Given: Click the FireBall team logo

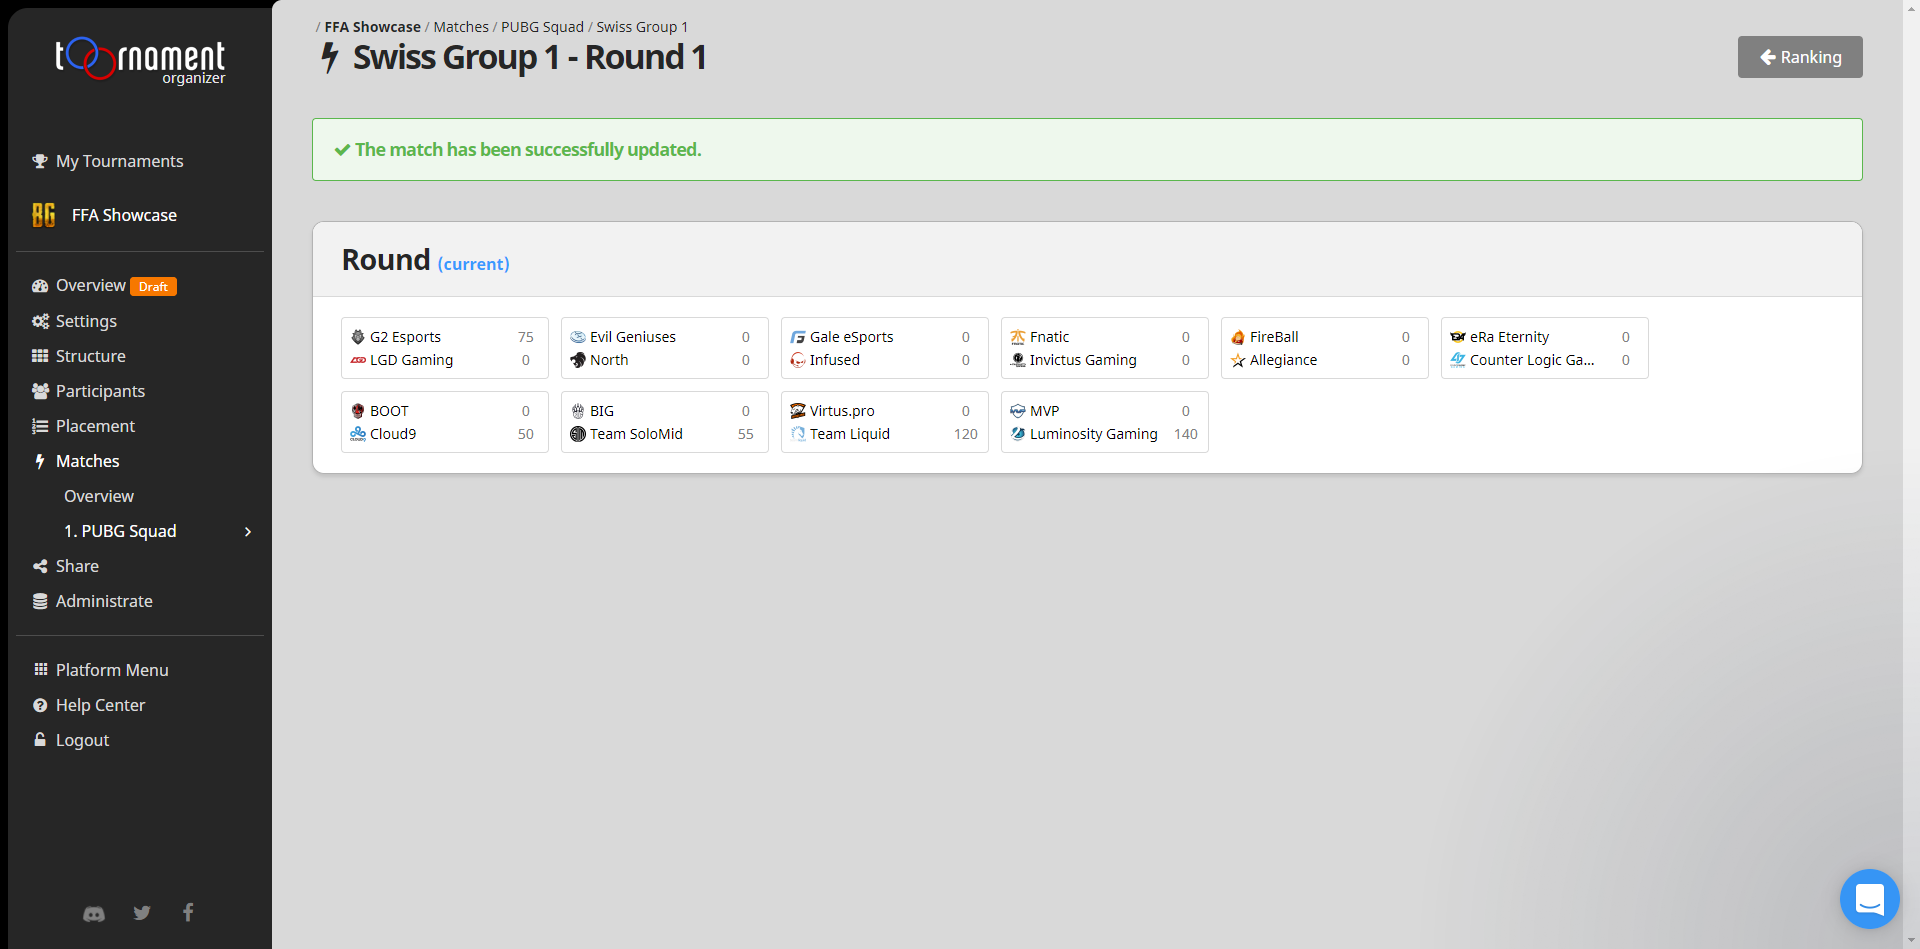Looking at the screenshot, I should 1238,337.
